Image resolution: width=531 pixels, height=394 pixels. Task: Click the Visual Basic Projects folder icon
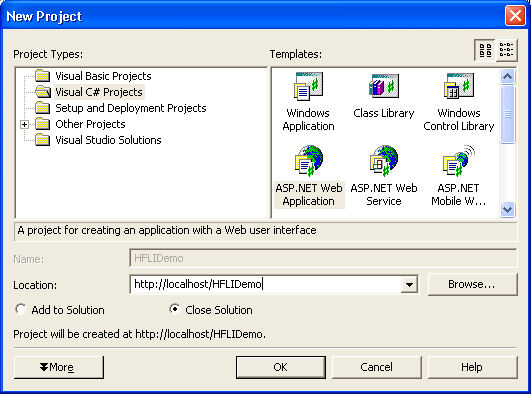point(43,76)
